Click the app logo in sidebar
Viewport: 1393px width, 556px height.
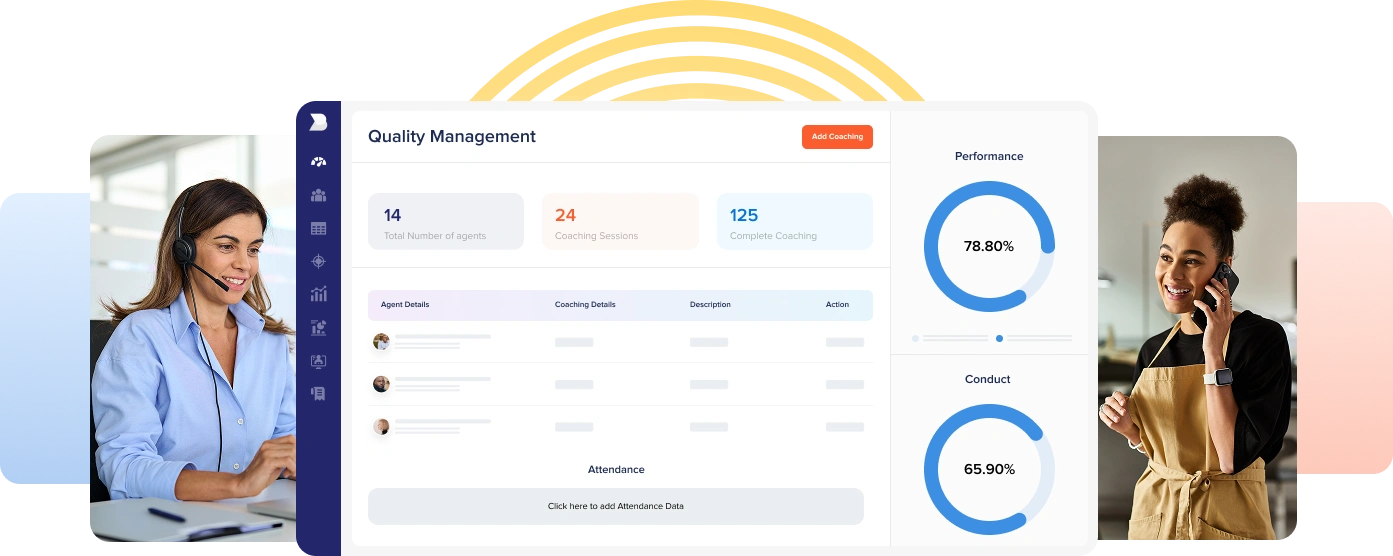tap(318, 122)
